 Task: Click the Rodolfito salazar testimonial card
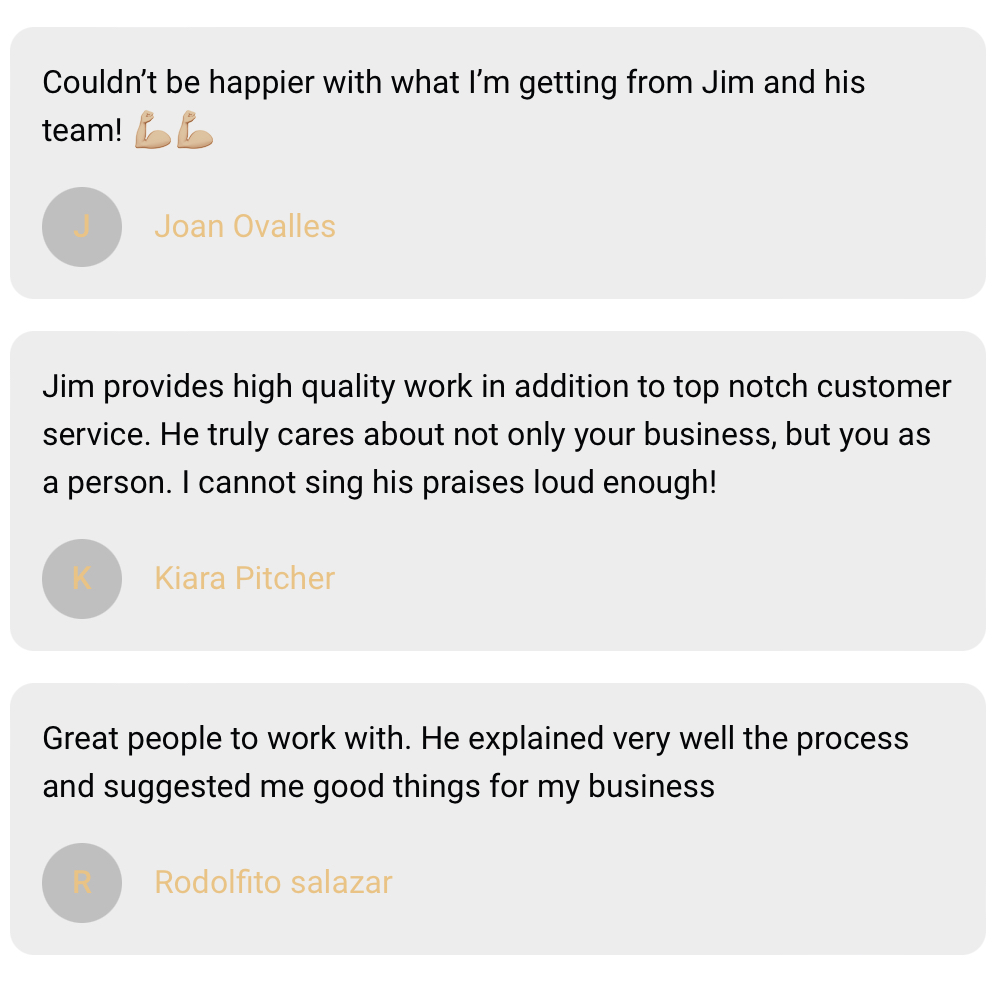pos(498,819)
